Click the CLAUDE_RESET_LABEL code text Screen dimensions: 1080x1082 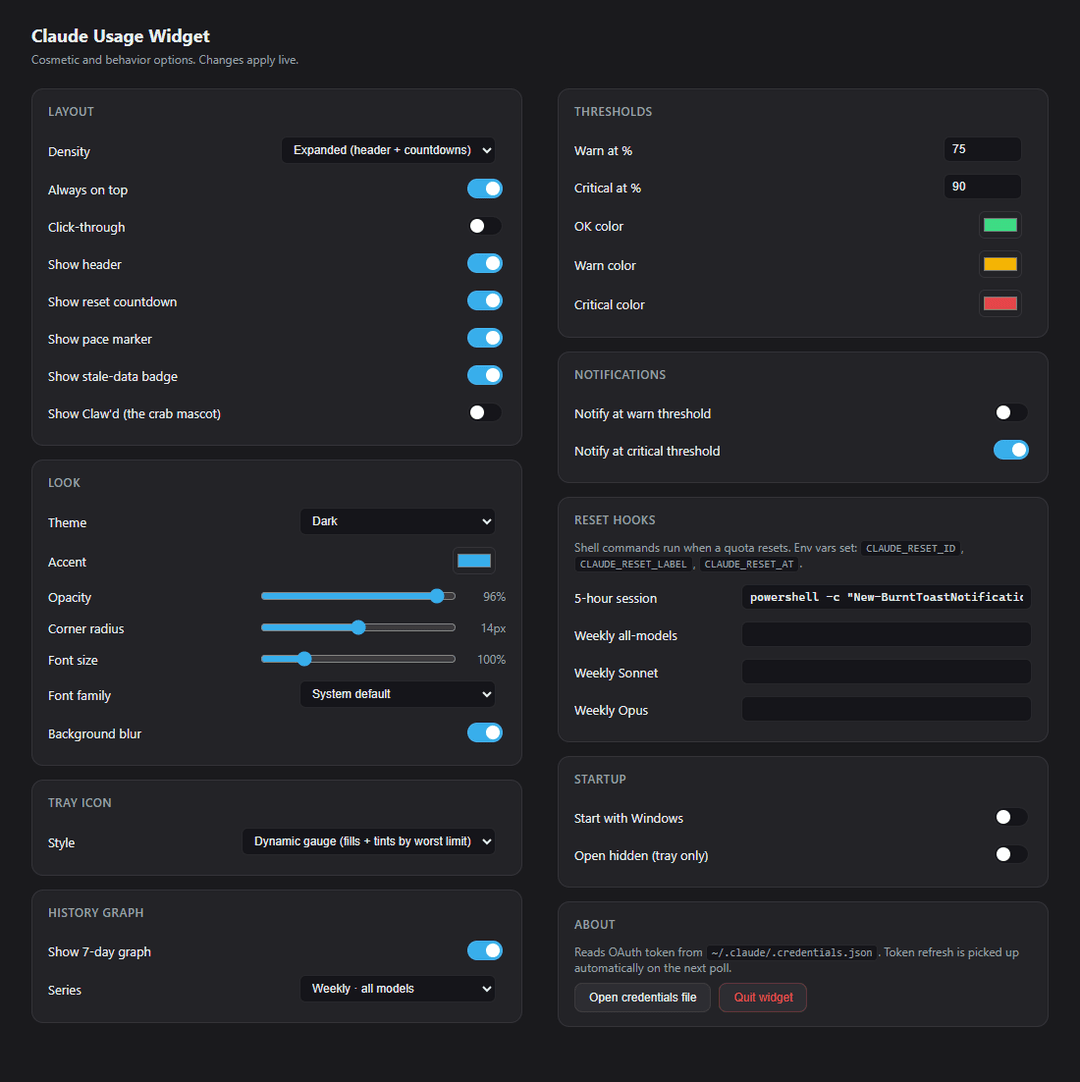(633, 564)
